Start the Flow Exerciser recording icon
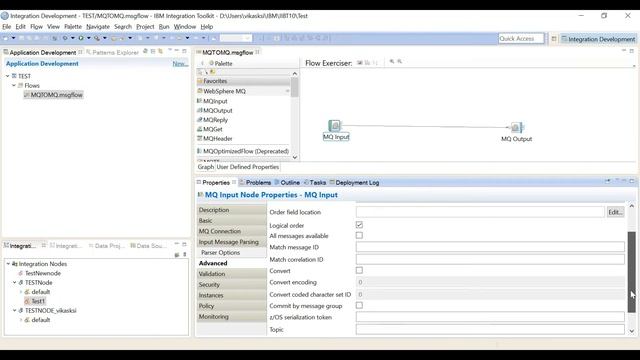This screenshot has height=360, width=640. tap(360, 62)
